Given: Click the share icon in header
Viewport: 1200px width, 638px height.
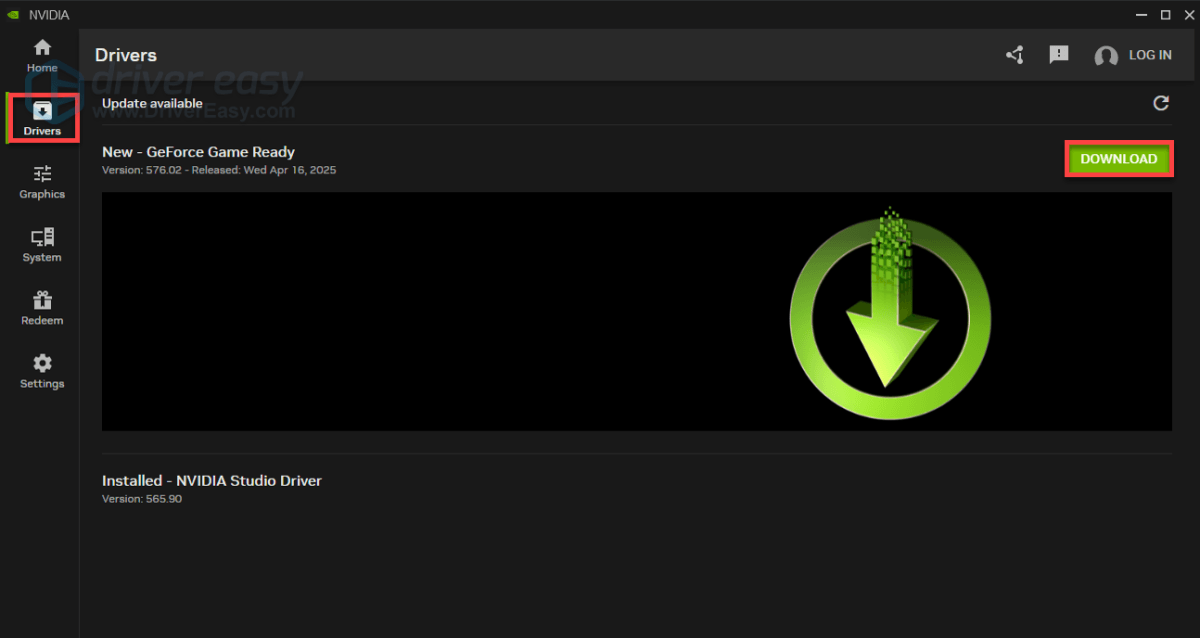Looking at the screenshot, I should [x=1014, y=55].
